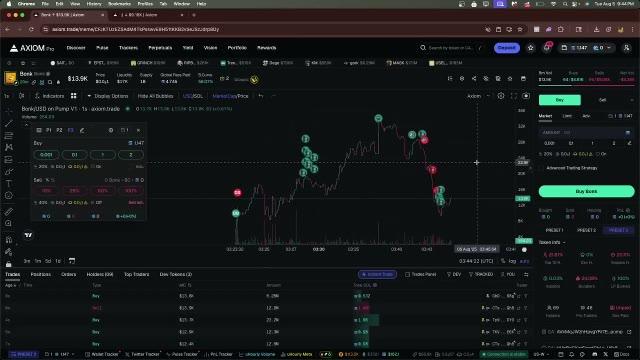
Task: Open the wallet balance dropdown in header
Action: (587, 48)
